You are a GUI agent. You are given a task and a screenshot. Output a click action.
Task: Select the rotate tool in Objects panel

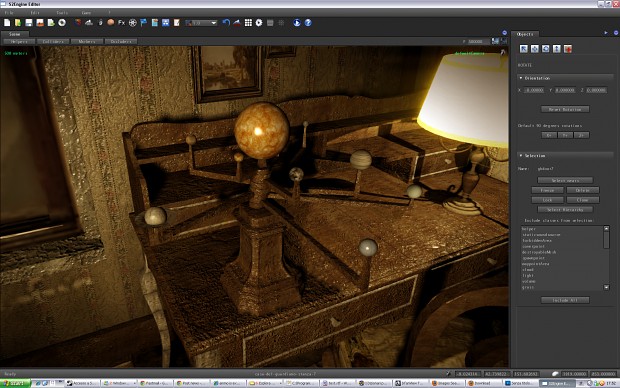(x=546, y=49)
